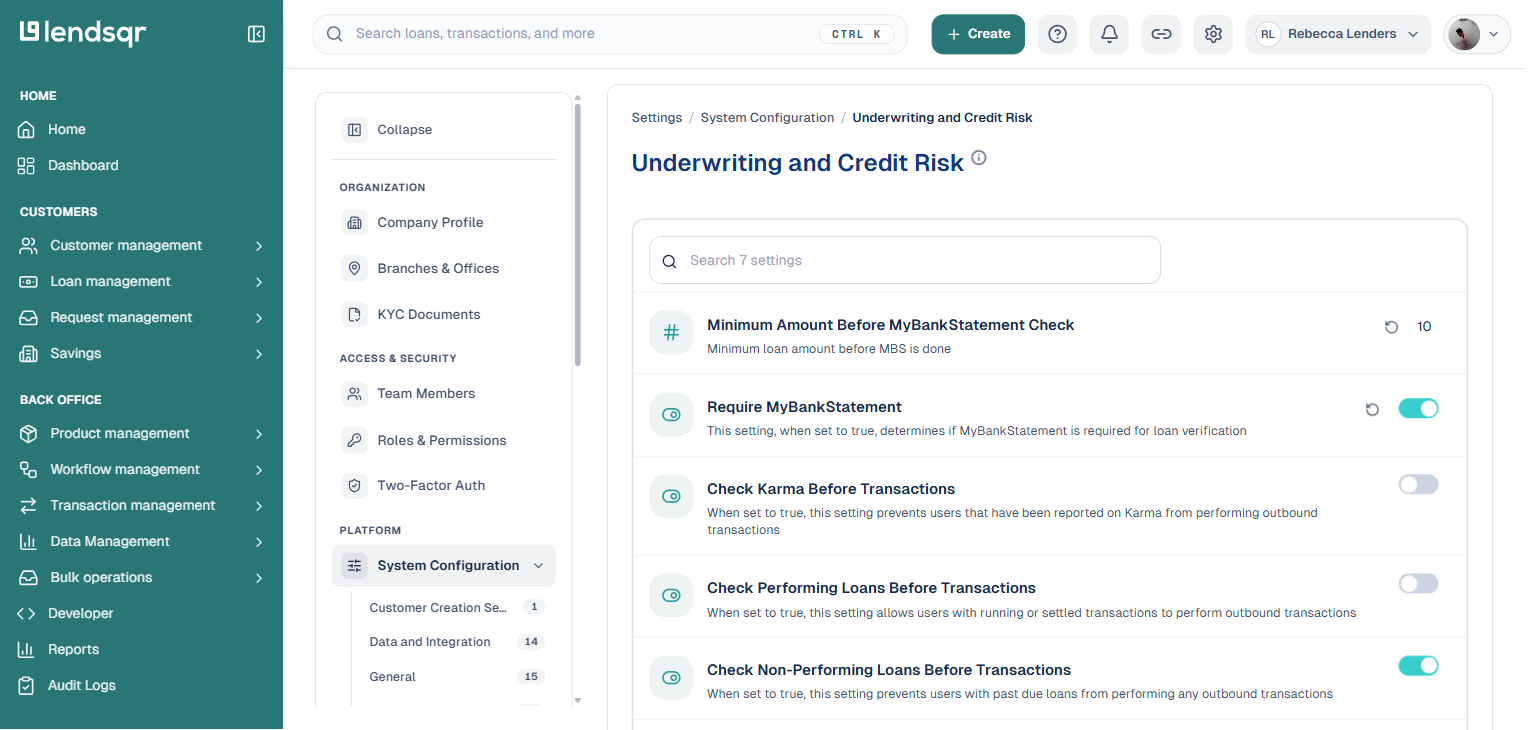Click the Branches & Offices location pin icon
Viewport: 1535px width, 730px height.
[354, 269]
